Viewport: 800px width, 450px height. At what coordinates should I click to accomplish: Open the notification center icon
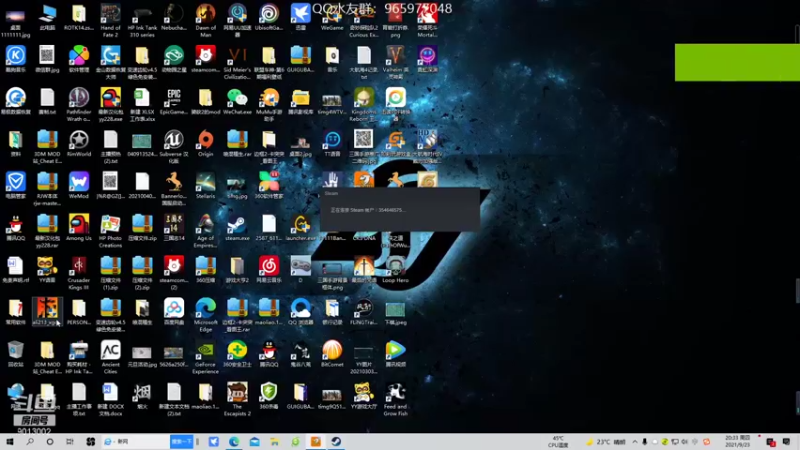tap(786, 442)
